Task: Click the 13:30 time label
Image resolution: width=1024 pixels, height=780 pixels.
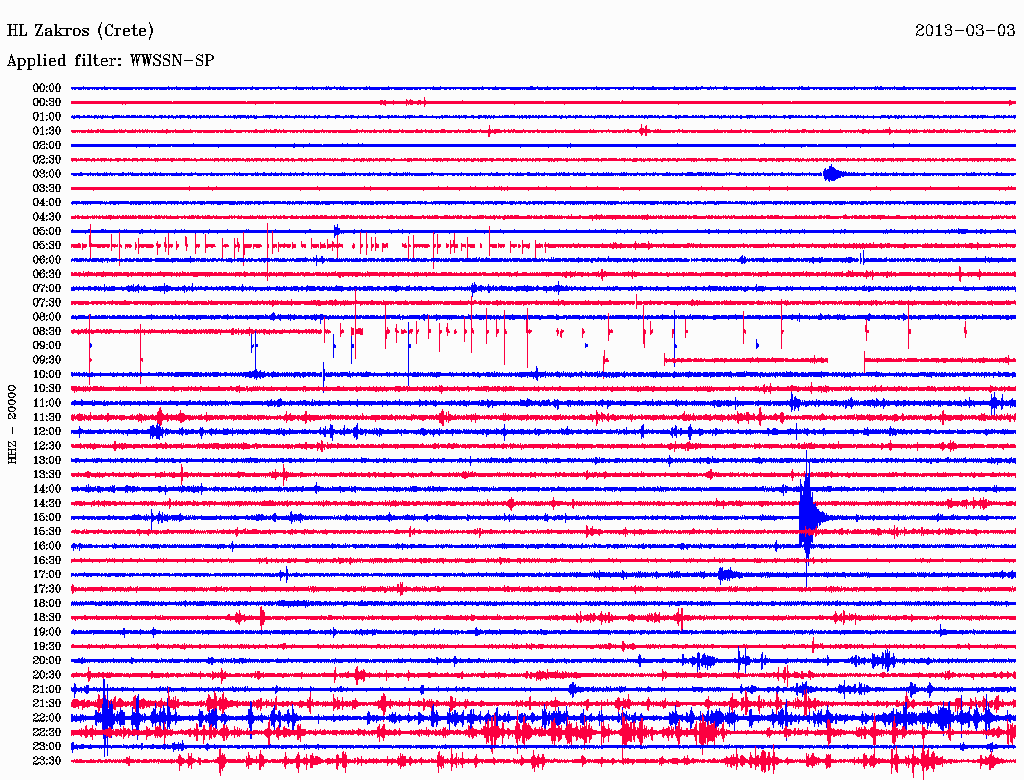Action: pos(47,475)
